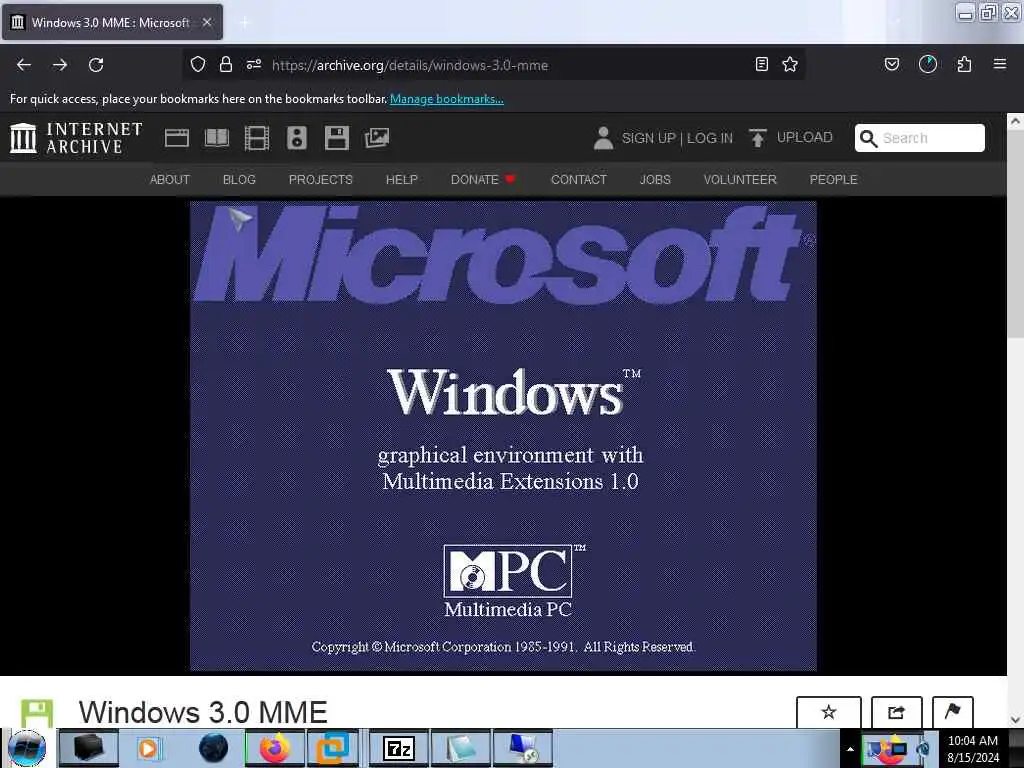Open the PEOPLE menu item

[x=833, y=180]
